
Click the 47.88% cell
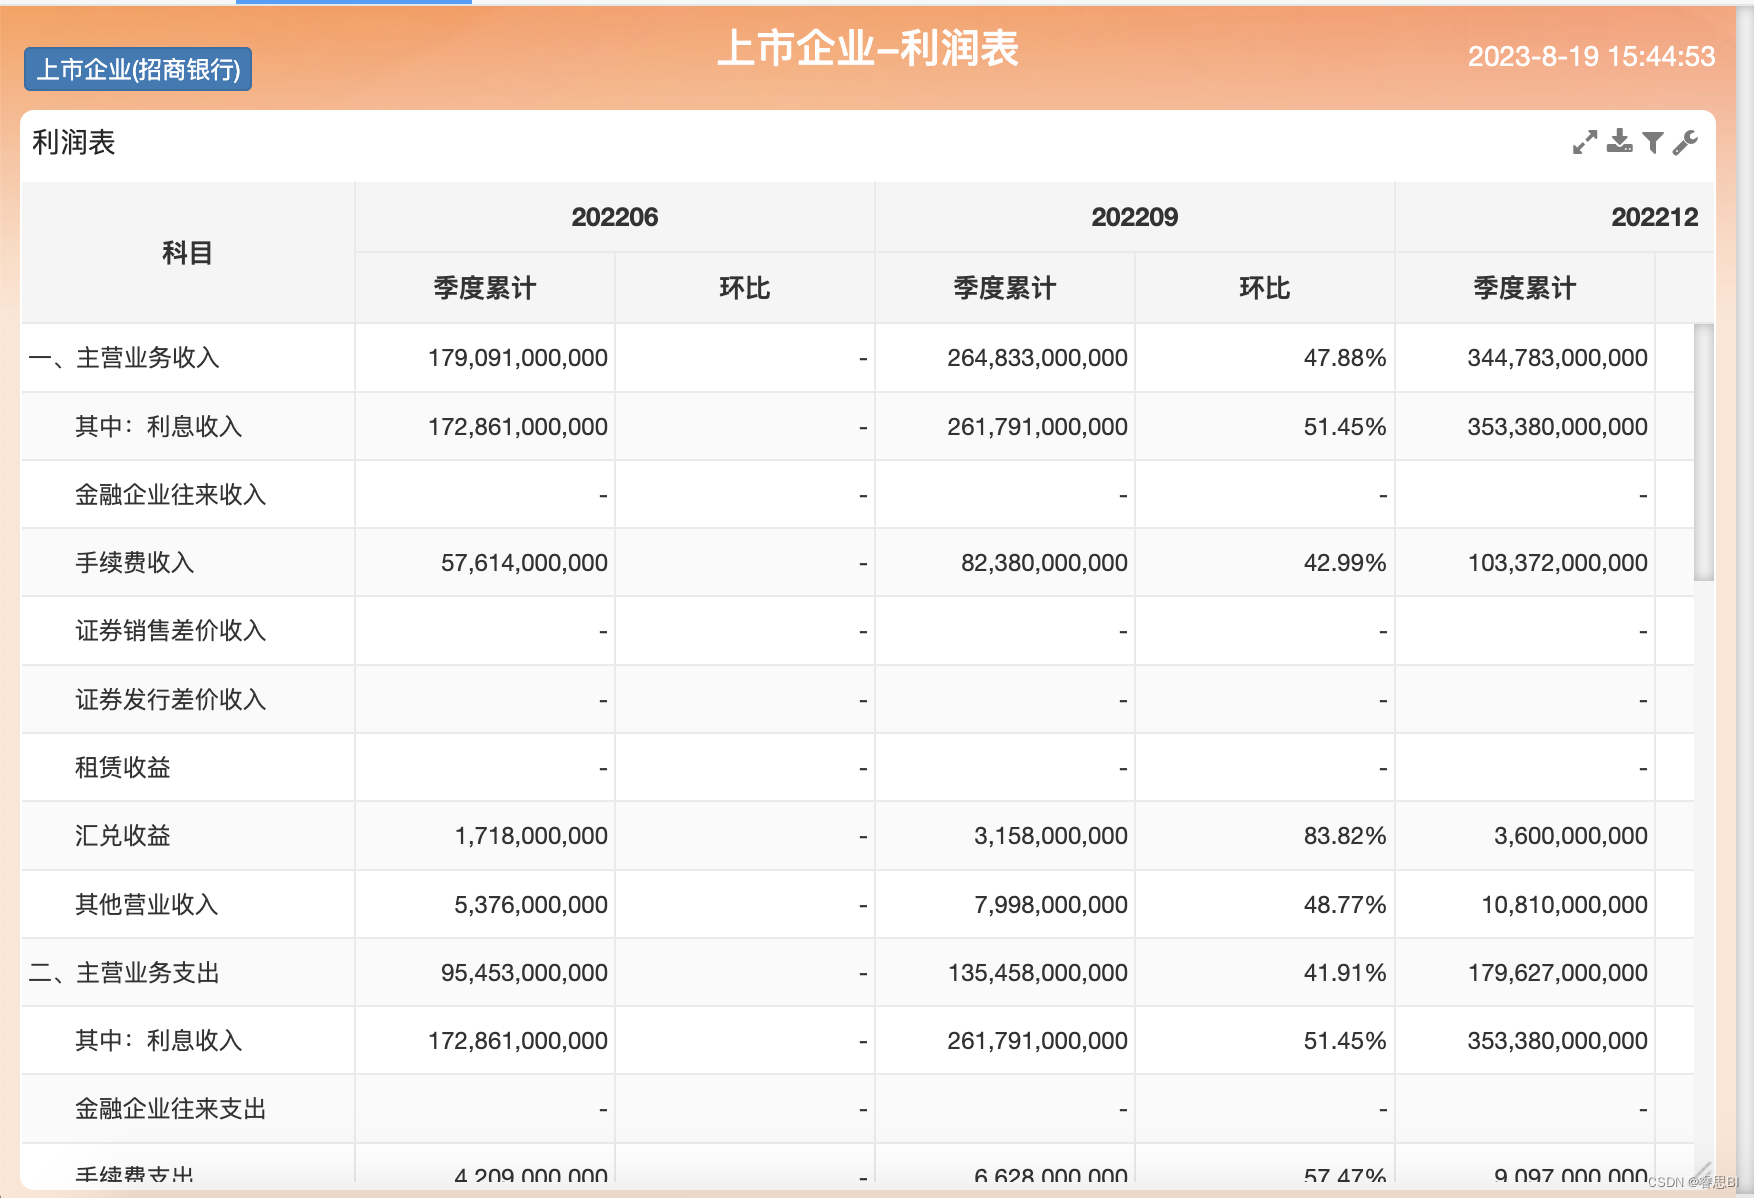tap(1345, 358)
